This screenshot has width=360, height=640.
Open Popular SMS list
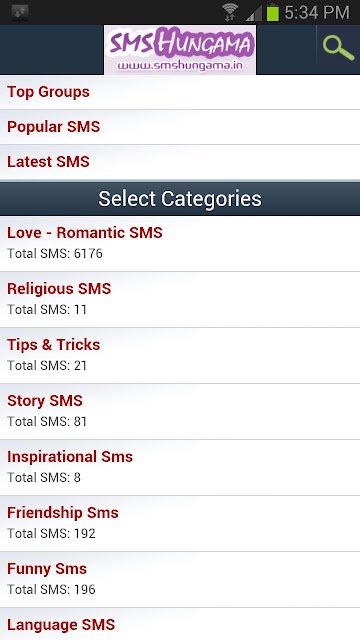click(x=180, y=127)
